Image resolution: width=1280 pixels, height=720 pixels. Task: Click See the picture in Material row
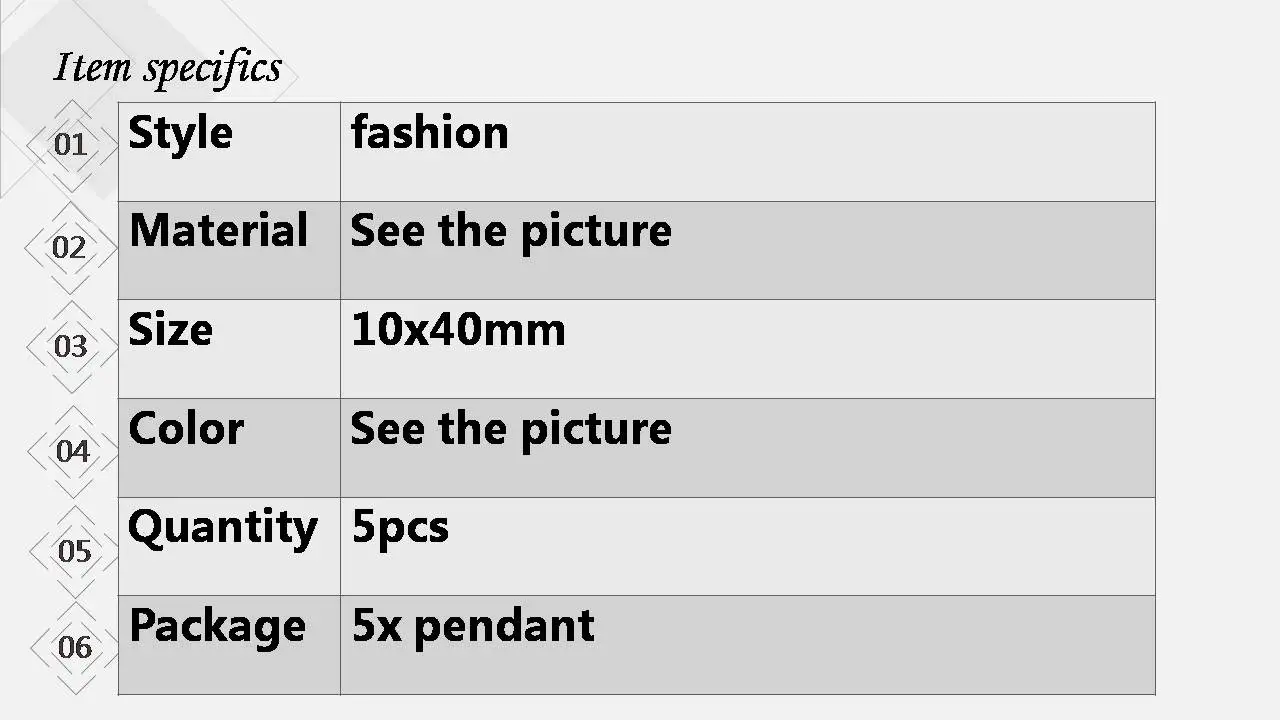[511, 231]
